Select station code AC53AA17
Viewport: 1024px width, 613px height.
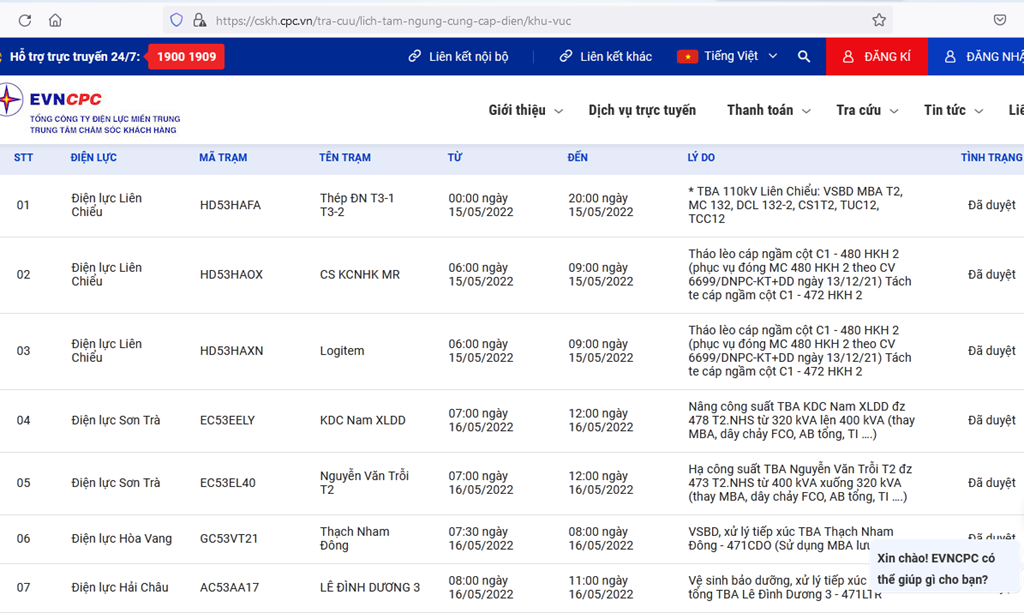tap(229, 588)
